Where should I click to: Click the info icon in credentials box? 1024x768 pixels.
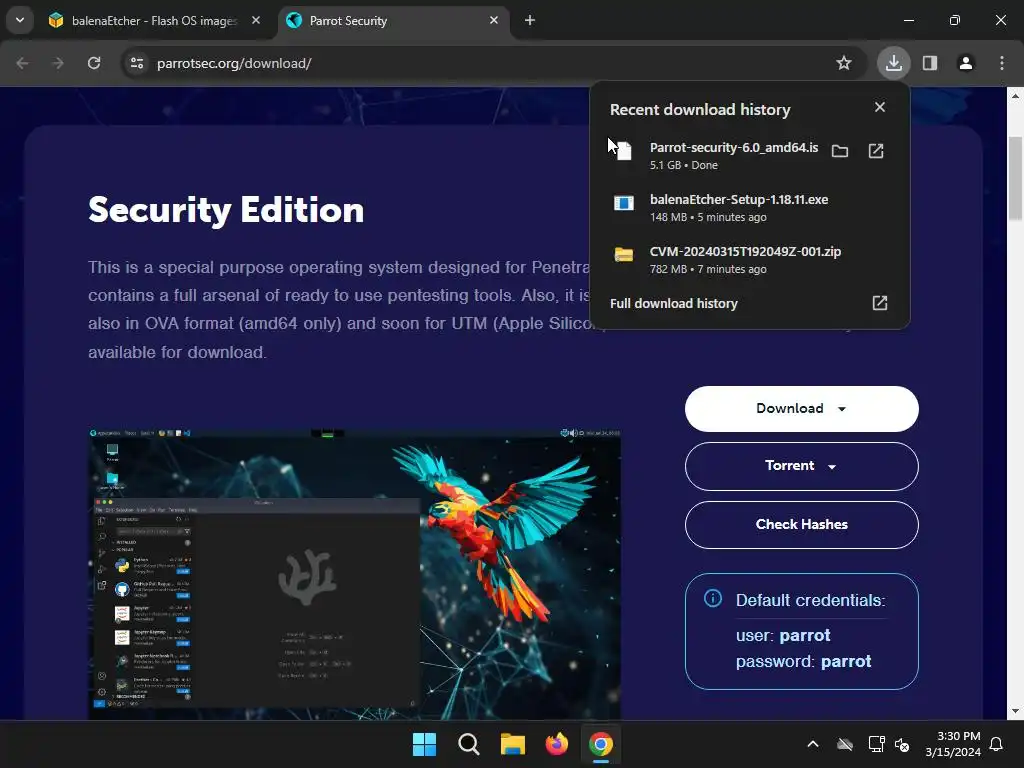[x=712, y=598]
